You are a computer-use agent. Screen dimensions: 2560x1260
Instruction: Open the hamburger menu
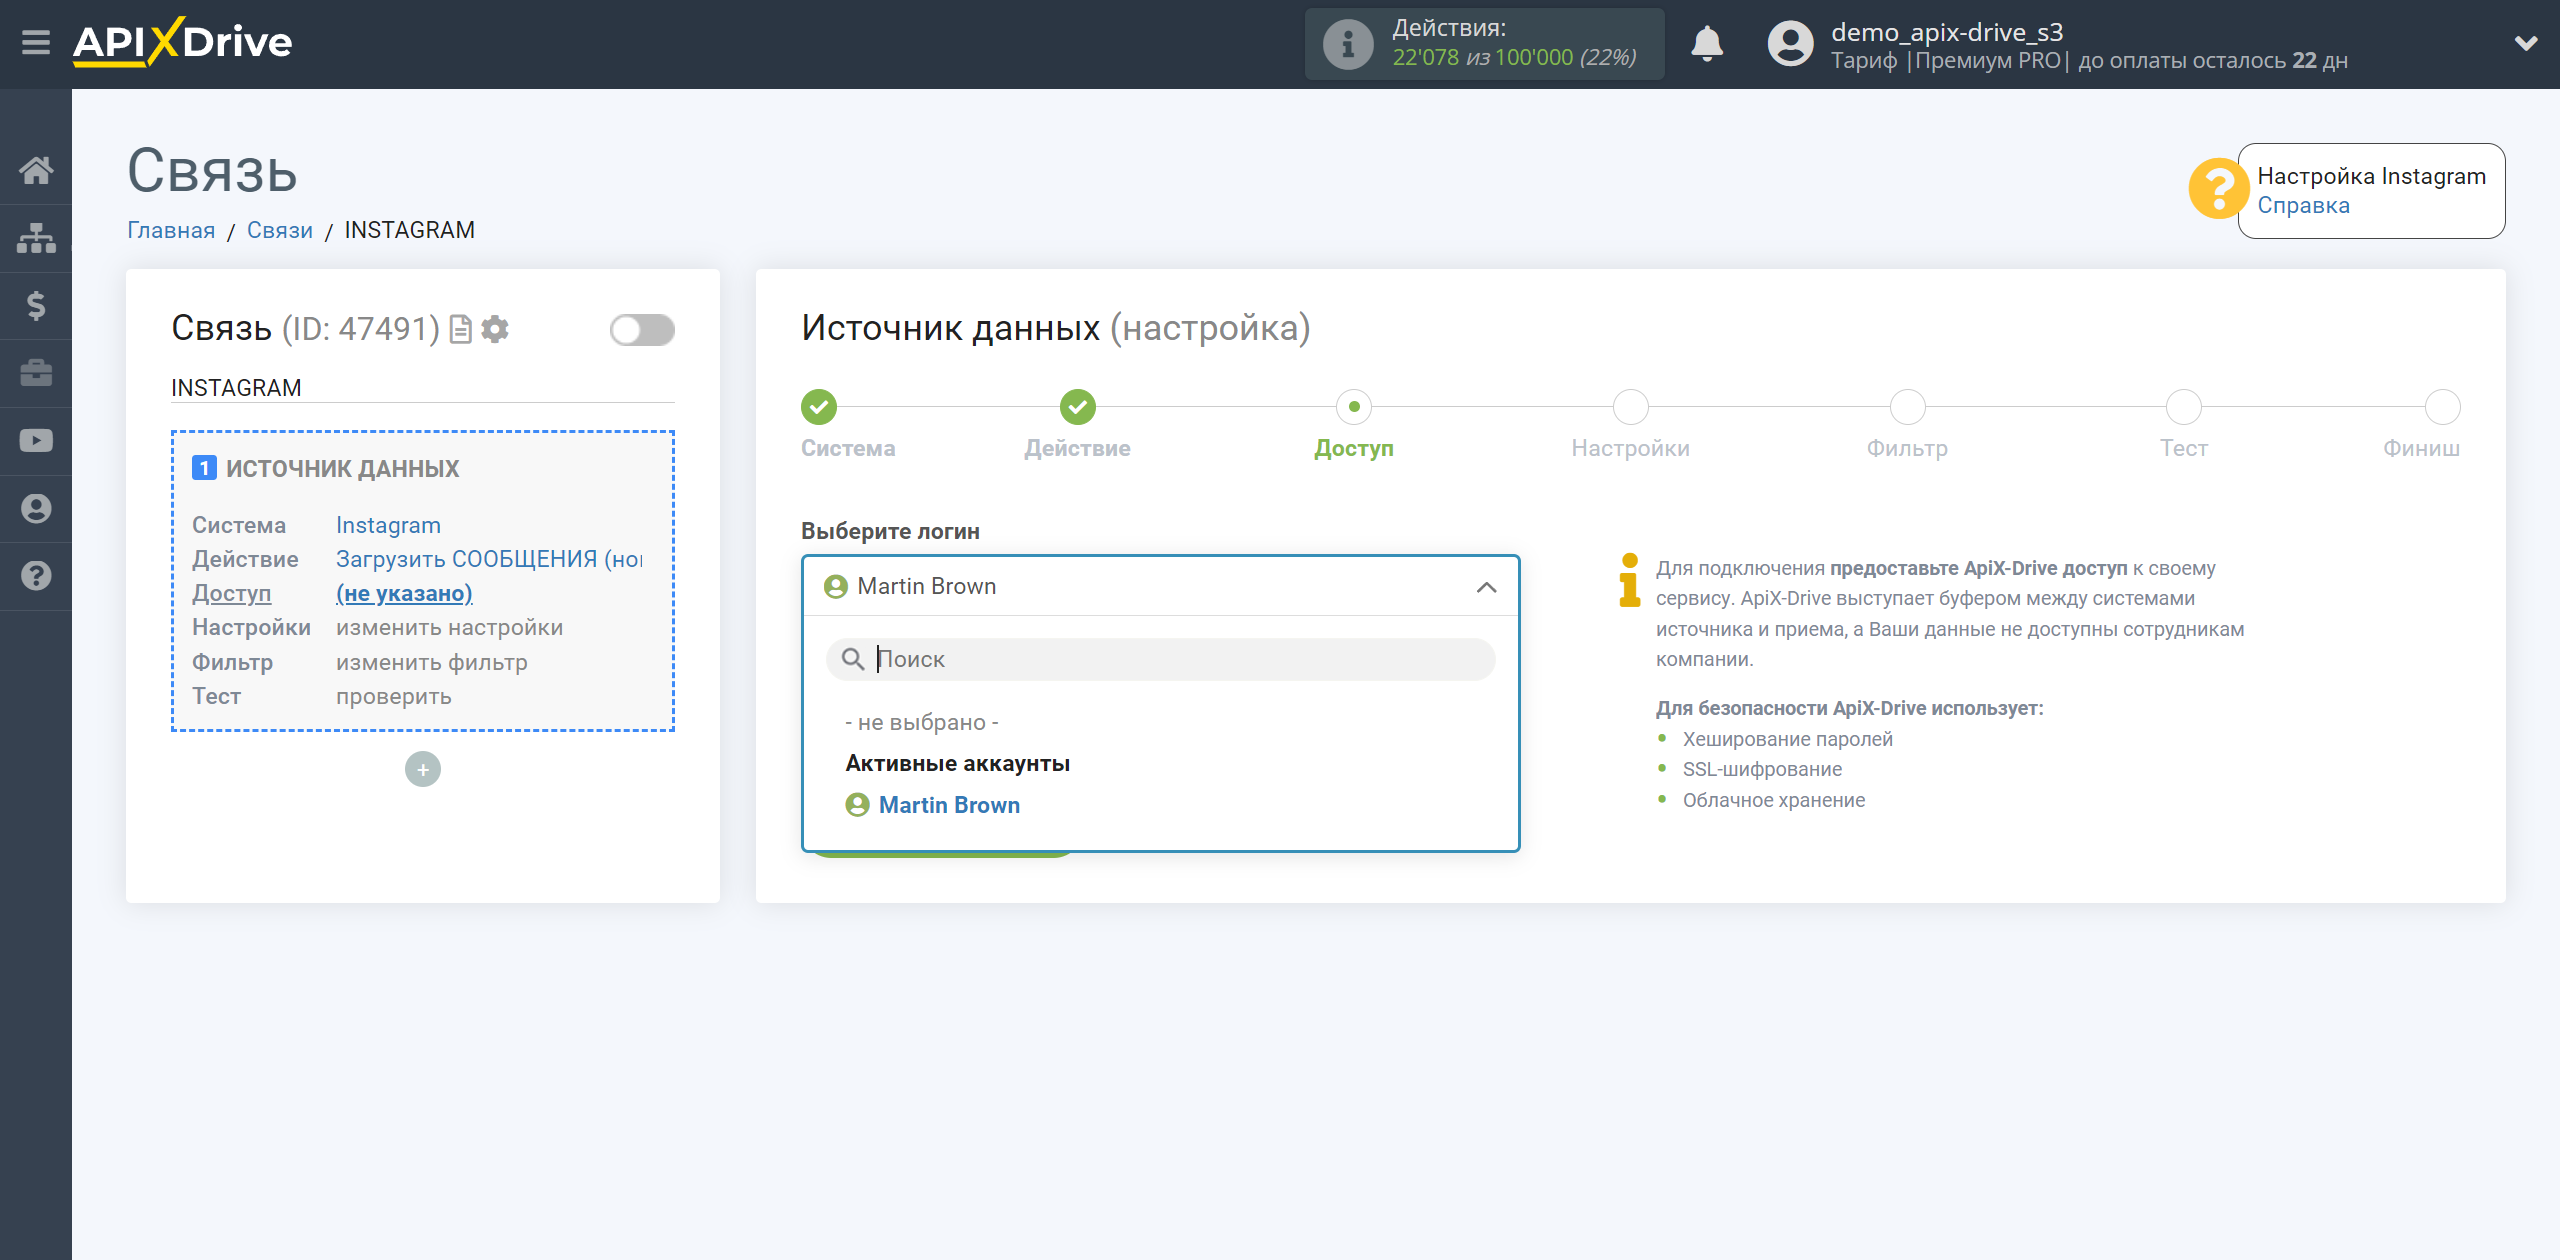pyautogui.click(x=36, y=43)
